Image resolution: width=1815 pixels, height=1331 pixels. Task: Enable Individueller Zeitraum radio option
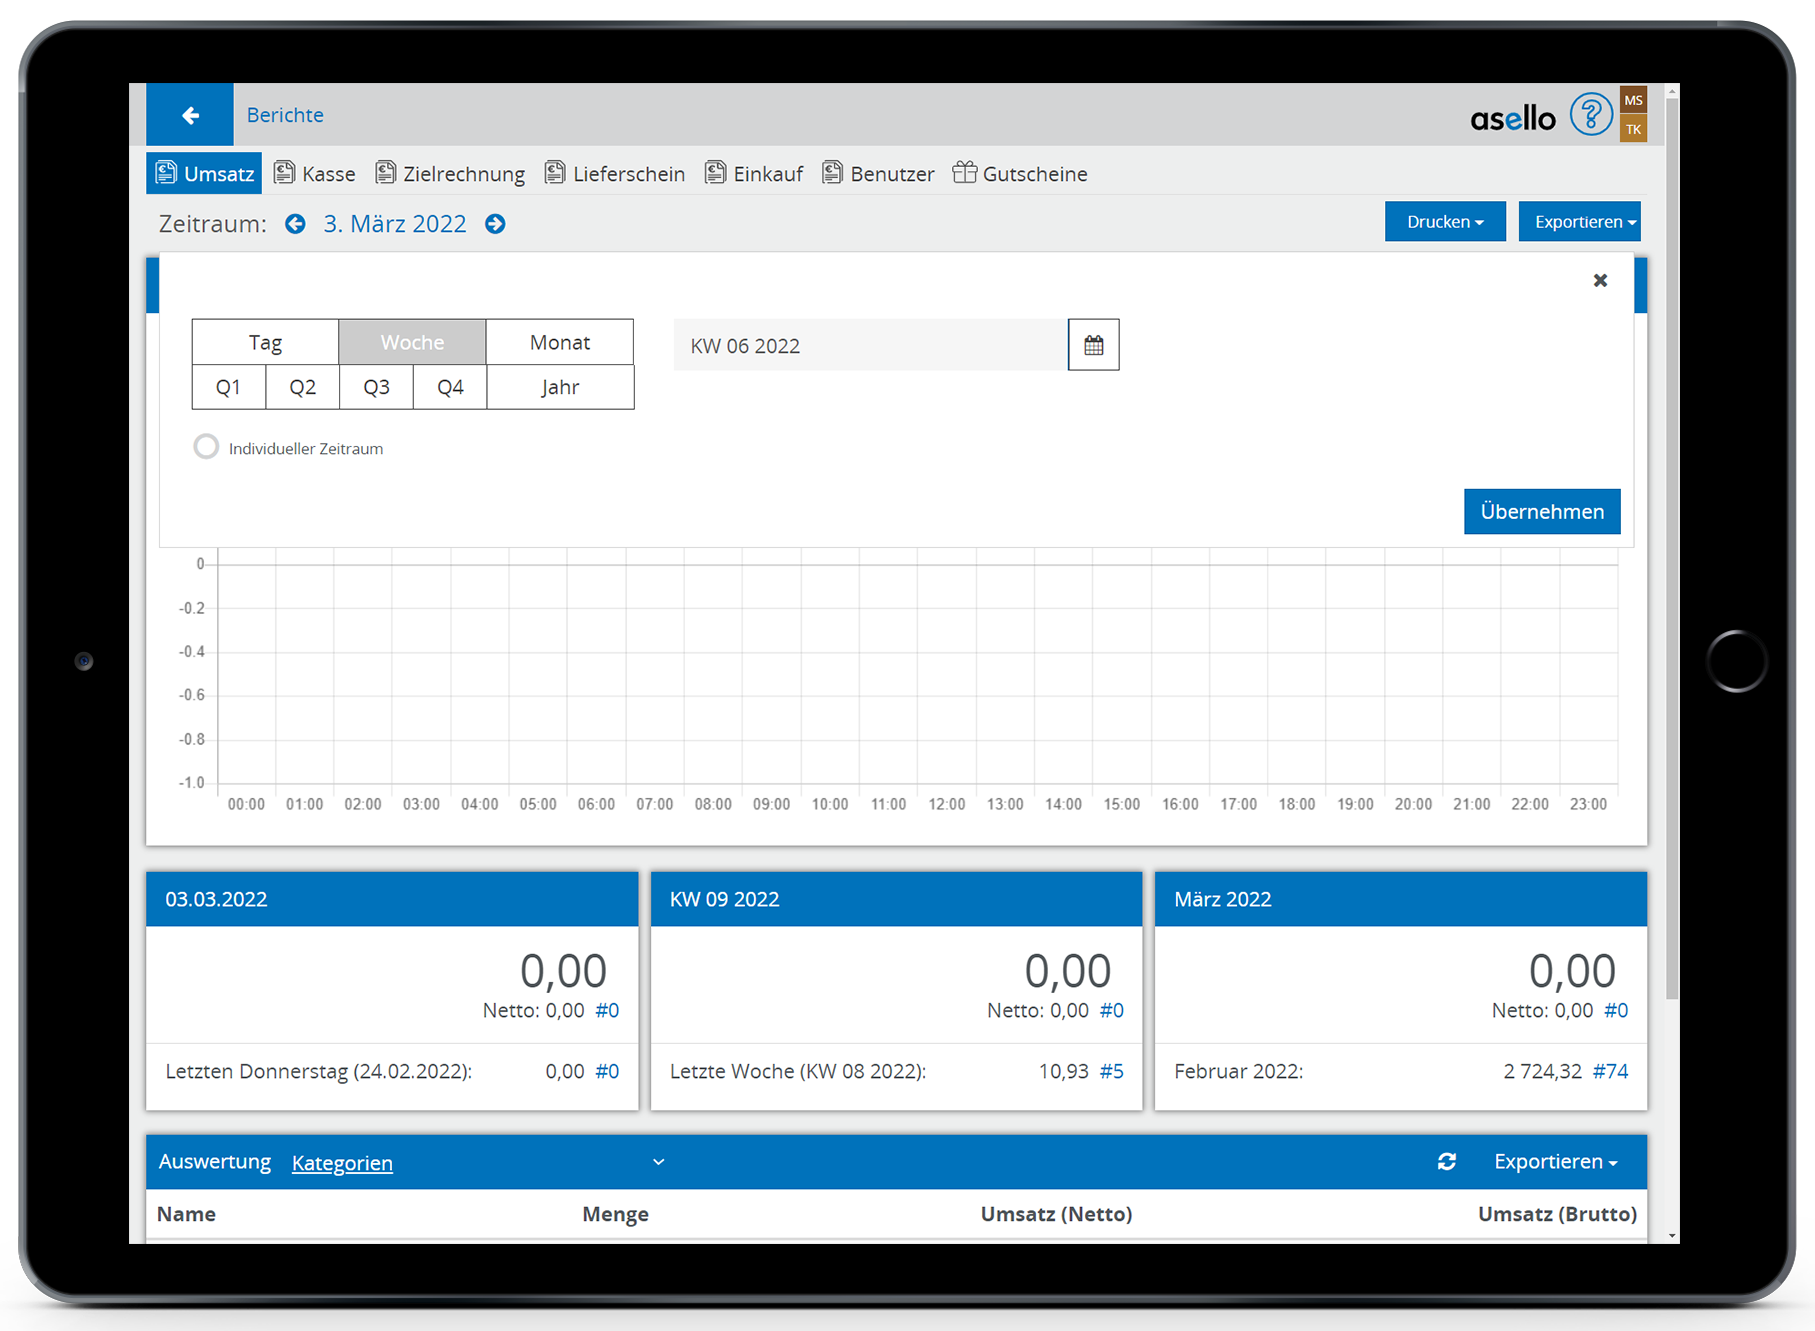206,447
